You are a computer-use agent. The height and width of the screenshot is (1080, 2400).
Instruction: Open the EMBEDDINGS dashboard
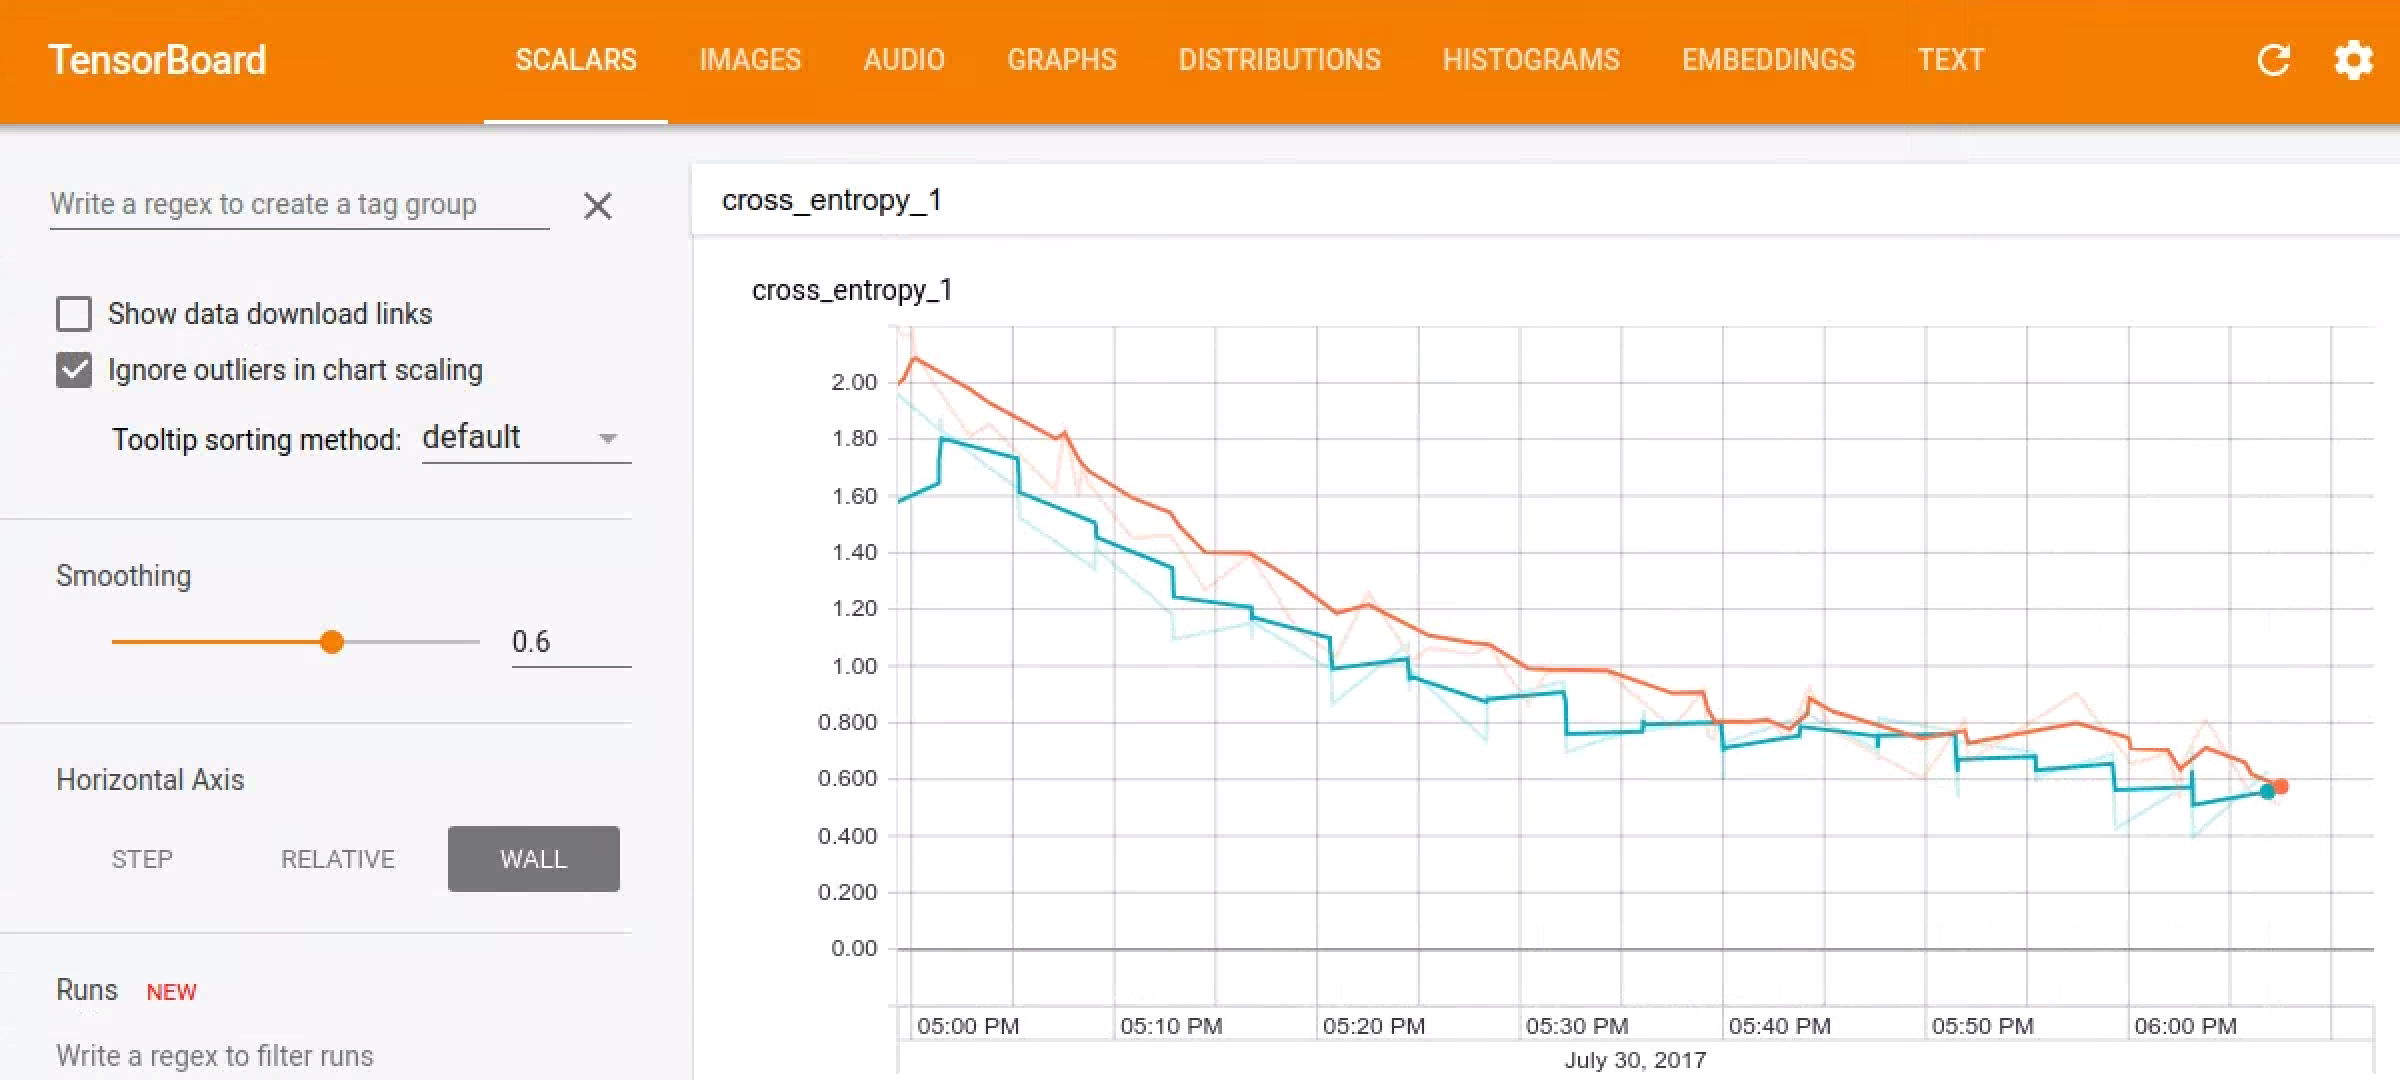(1768, 60)
